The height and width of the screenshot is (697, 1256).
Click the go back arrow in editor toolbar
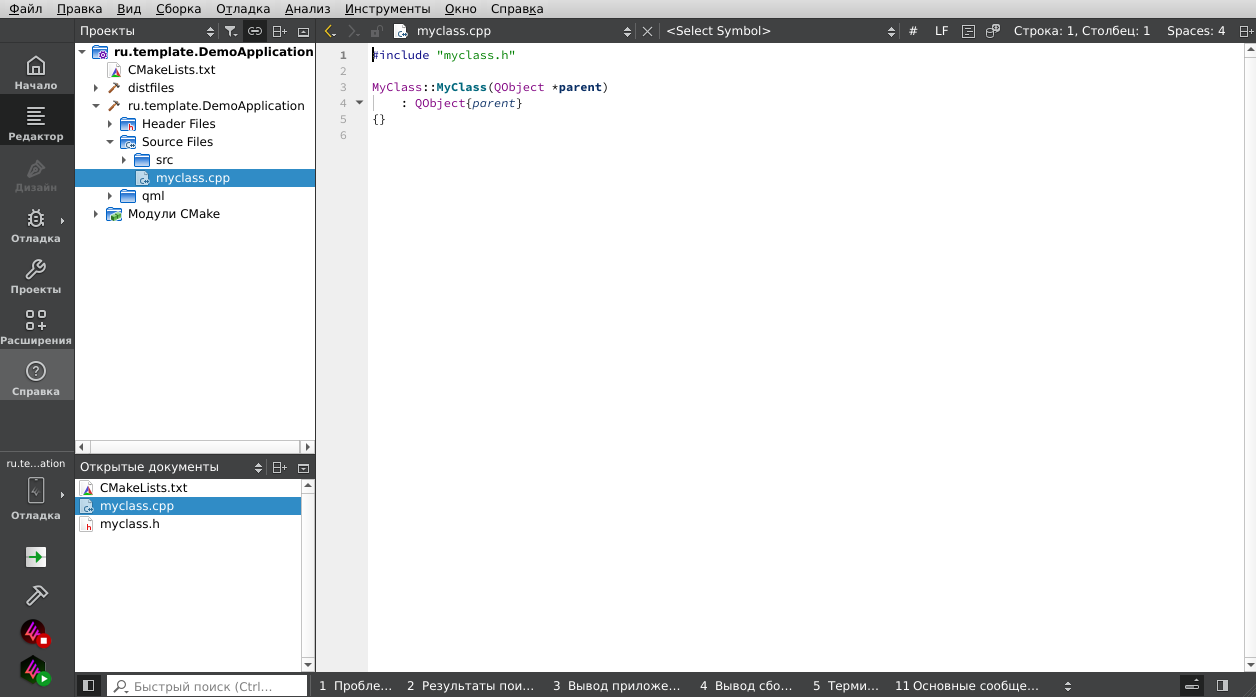pos(330,31)
